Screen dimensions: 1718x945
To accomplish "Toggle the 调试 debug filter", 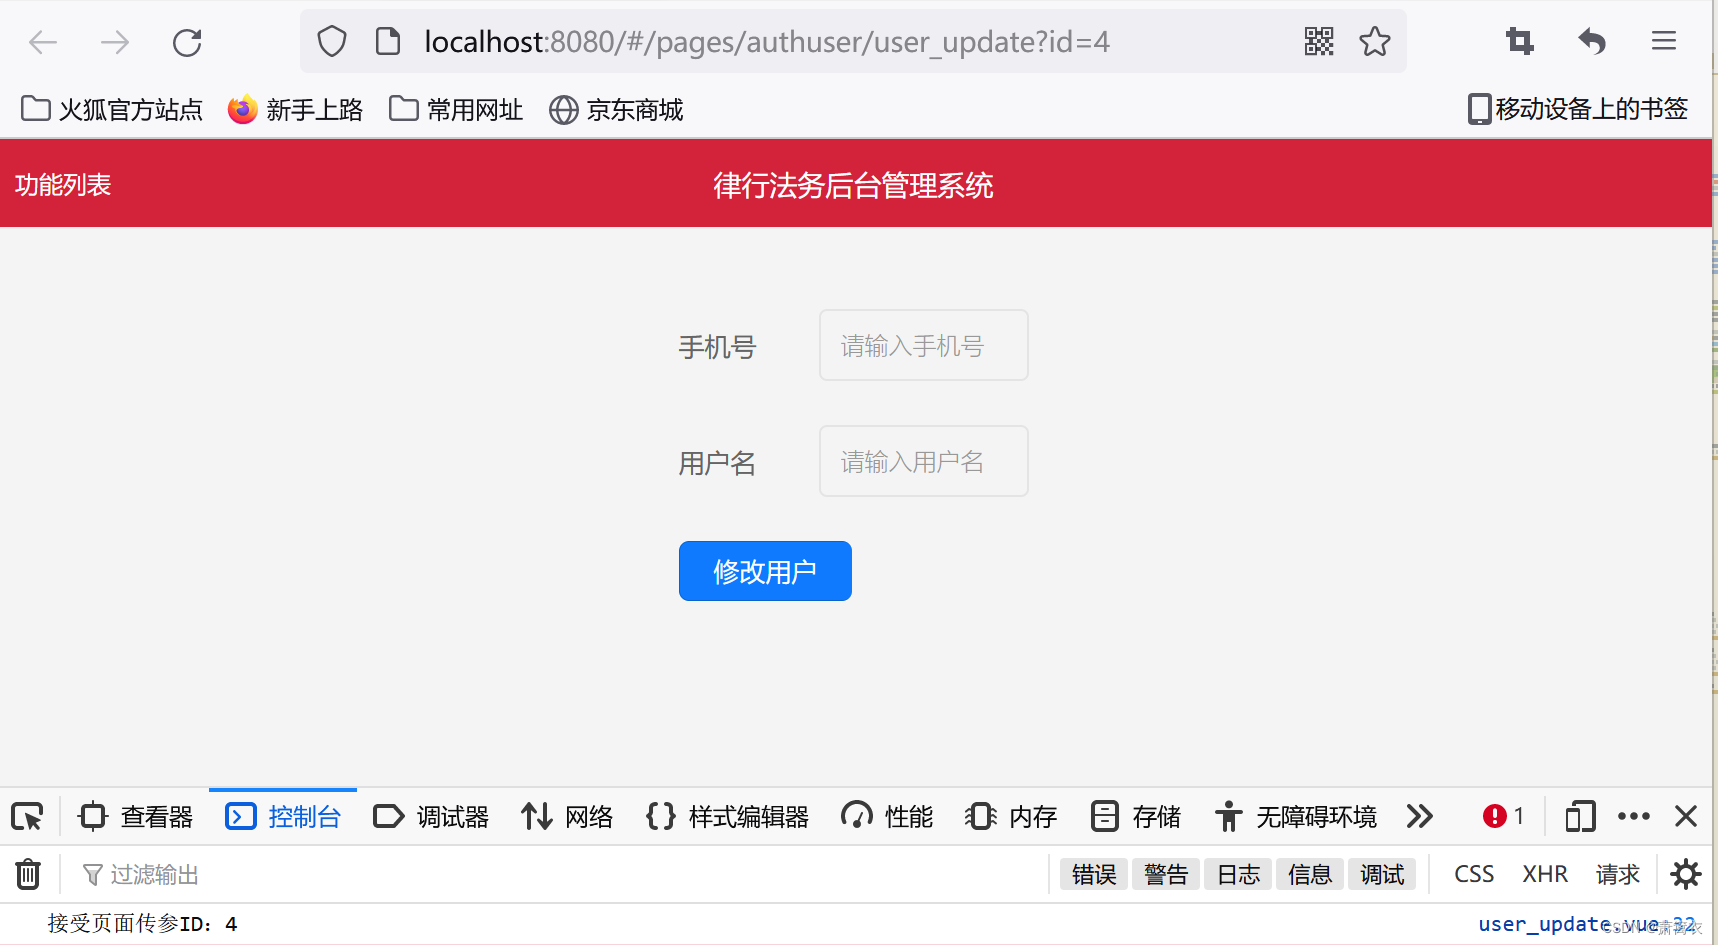I will coord(1382,875).
